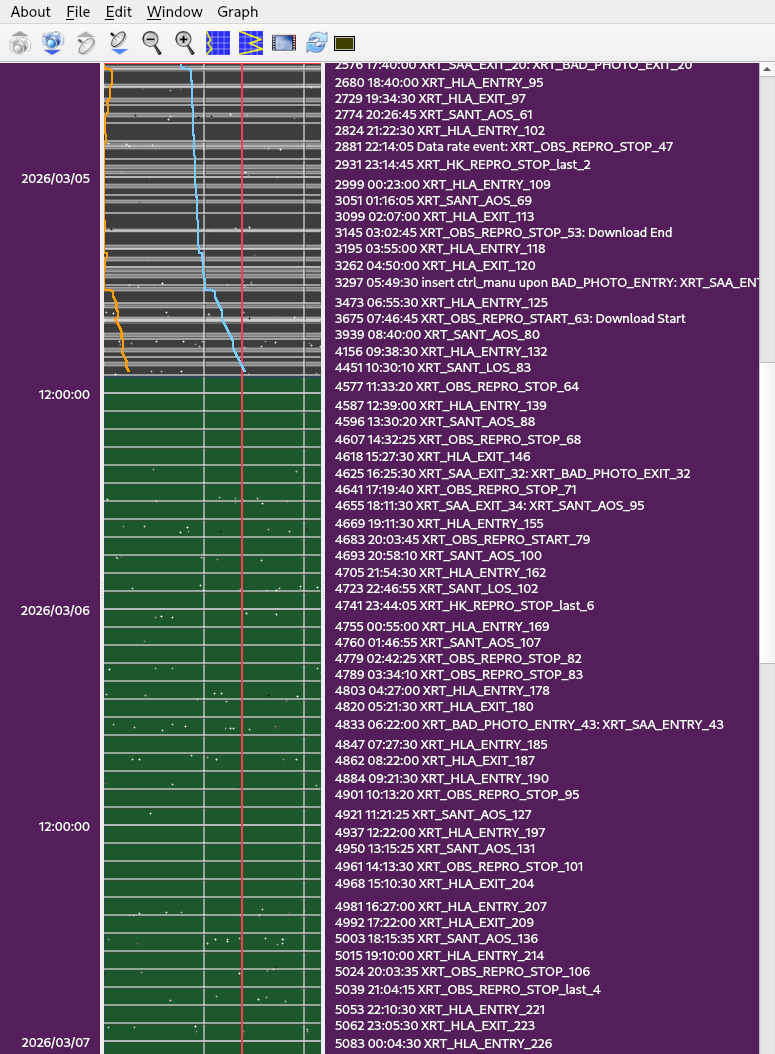Select event 3675 Download Start entry

[x=510, y=319]
